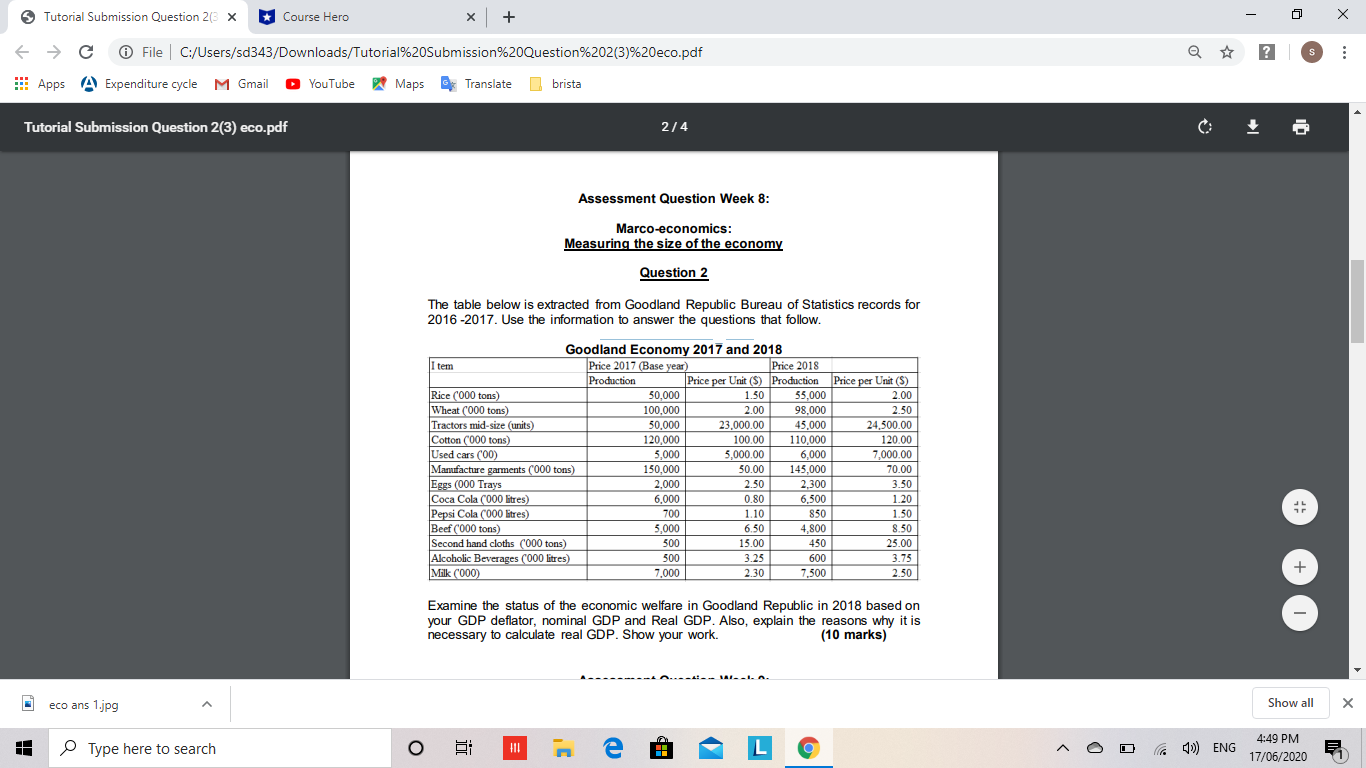1366x768 pixels.
Task: Click the zoom in button on the PDF
Action: pos(1299,566)
